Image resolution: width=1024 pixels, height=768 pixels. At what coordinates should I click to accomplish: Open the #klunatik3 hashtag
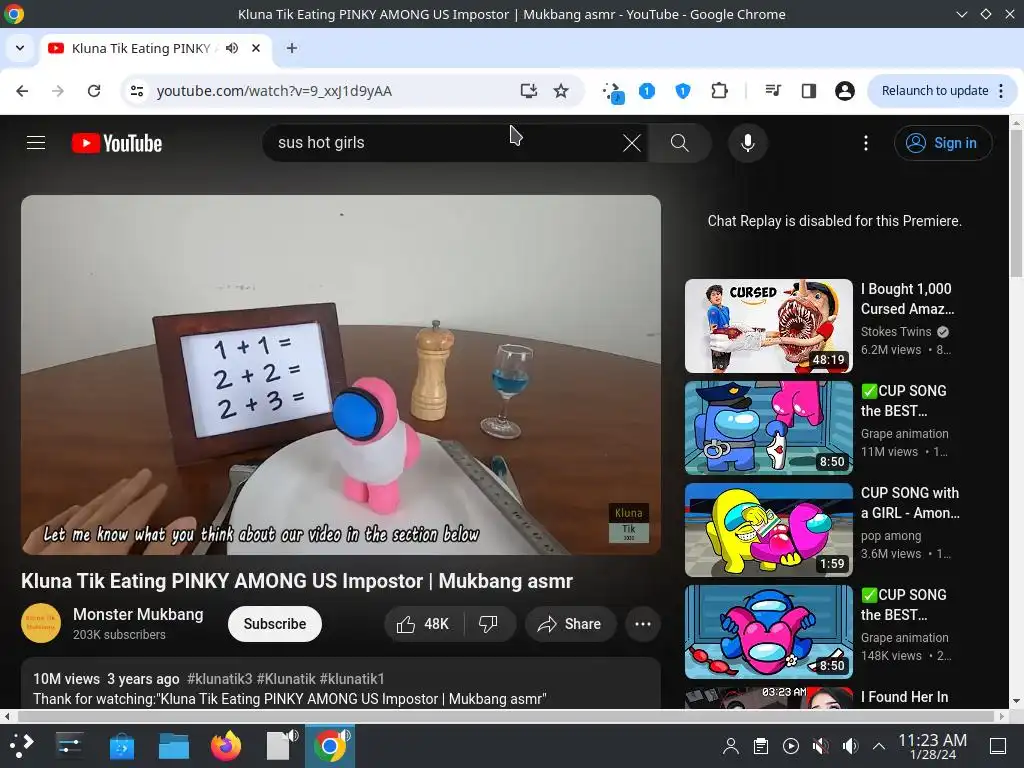click(x=219, y=679)
